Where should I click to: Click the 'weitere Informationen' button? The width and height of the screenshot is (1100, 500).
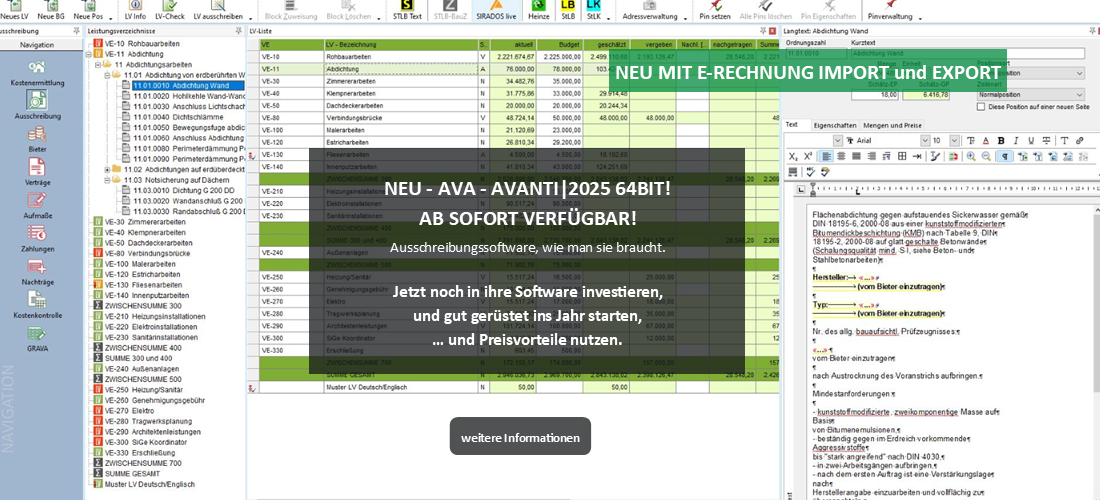pos(520,438)
